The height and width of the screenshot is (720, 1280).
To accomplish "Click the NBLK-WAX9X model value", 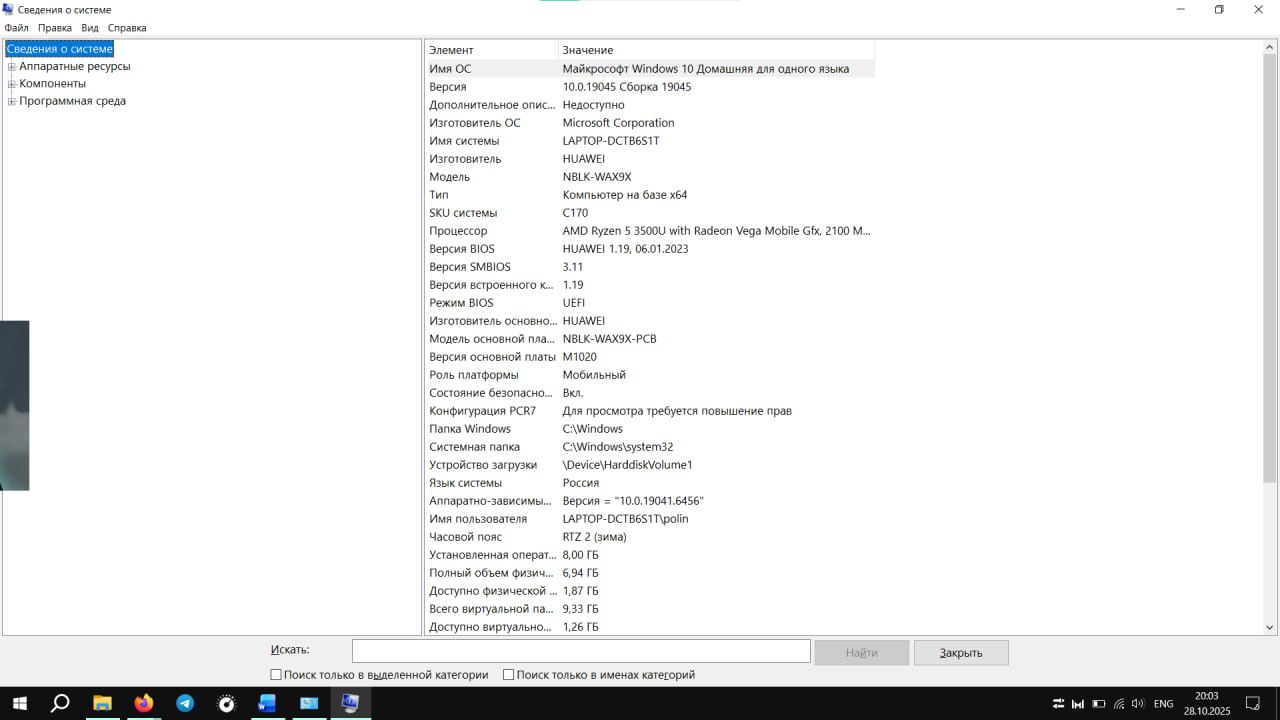I will pyautogui.click(x=597, y=177).
